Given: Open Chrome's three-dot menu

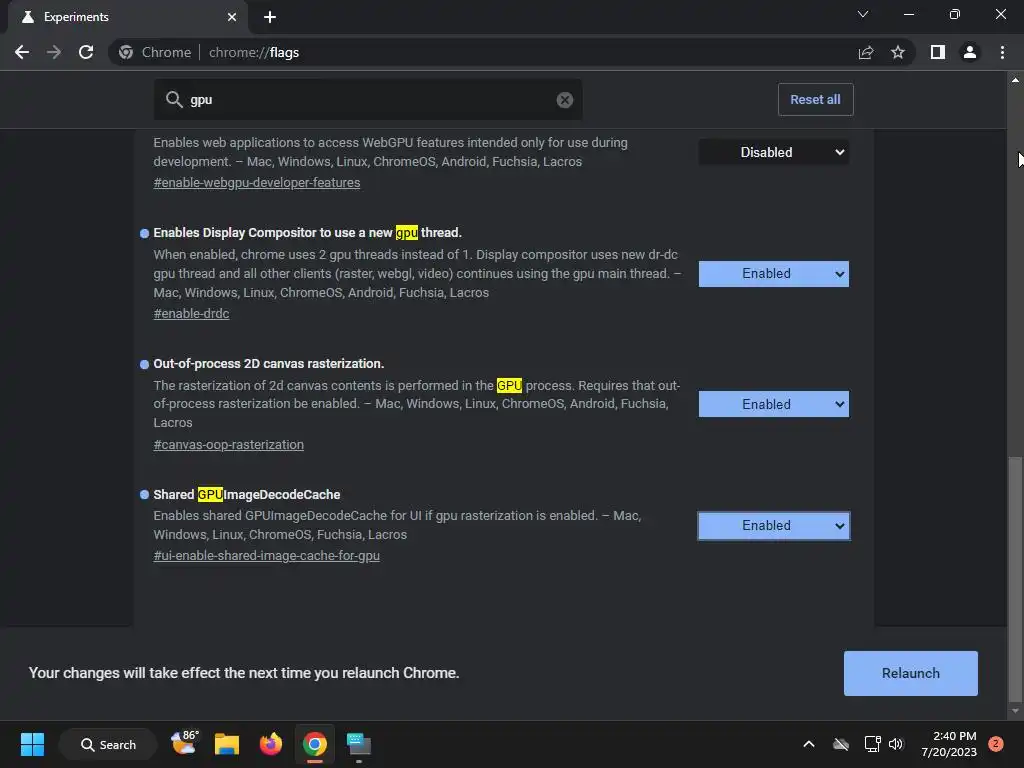Looking at the screenshot, I should pos(1002,52).
